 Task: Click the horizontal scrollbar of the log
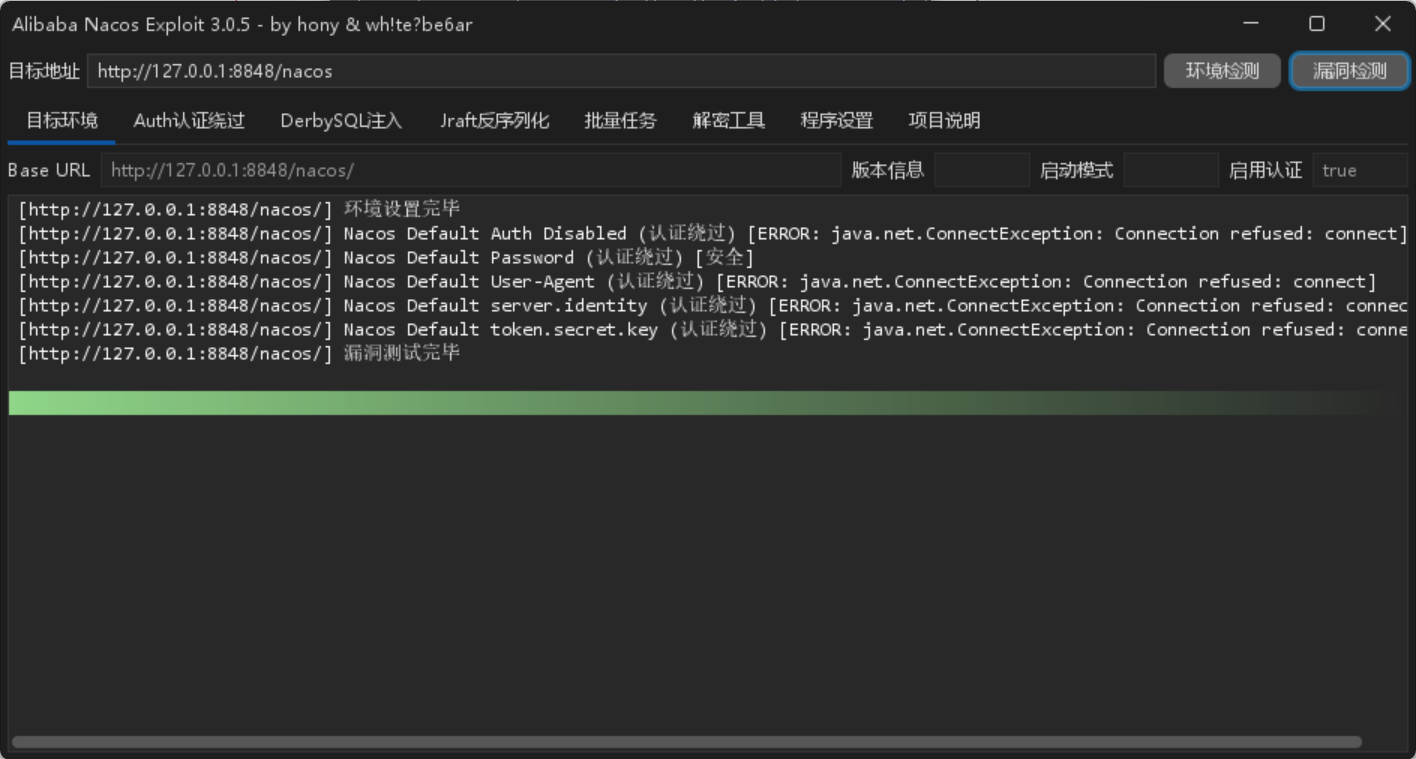686,742
